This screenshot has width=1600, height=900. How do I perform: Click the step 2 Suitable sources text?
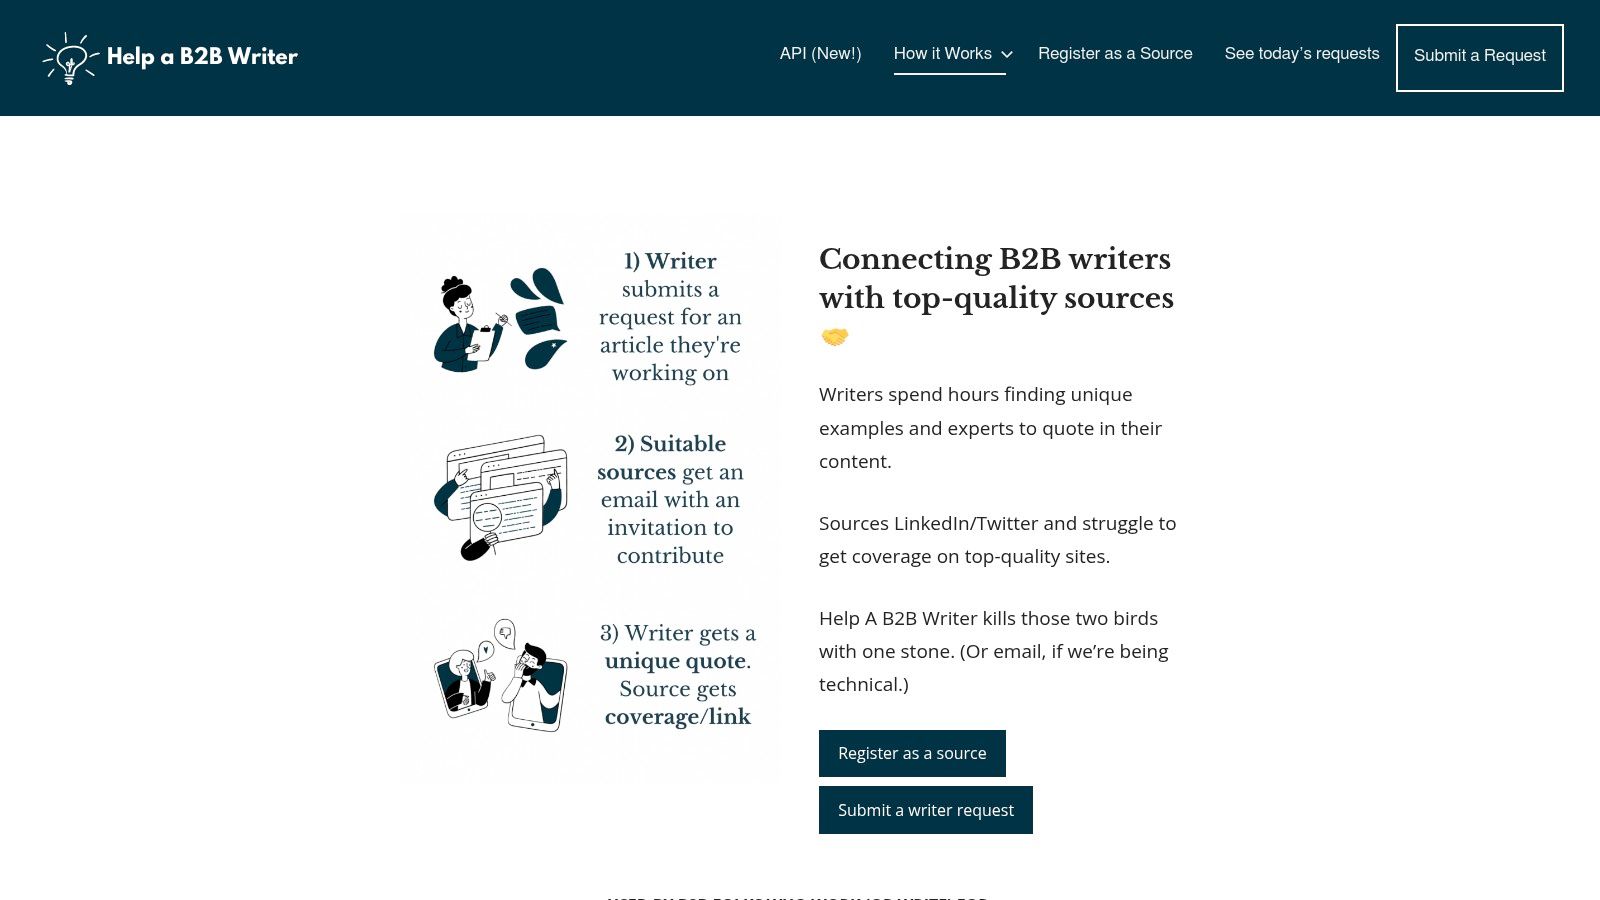coord(670,499)
